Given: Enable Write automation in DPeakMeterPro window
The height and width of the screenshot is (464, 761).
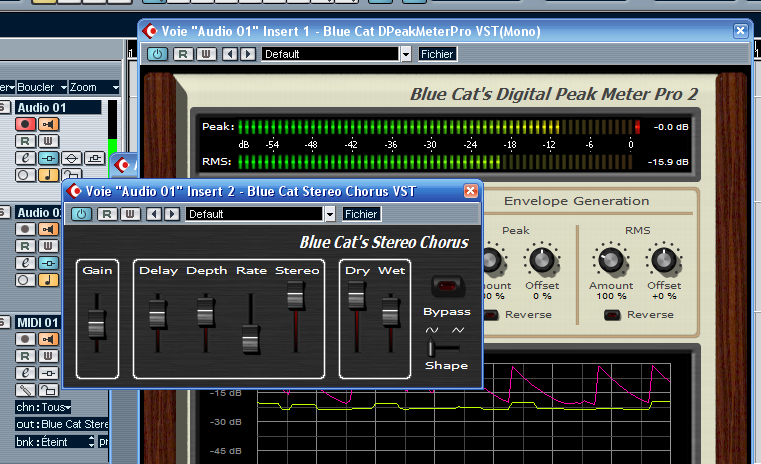Looking at the screenshot, I should pyautogui.click(x=206, y=54).
